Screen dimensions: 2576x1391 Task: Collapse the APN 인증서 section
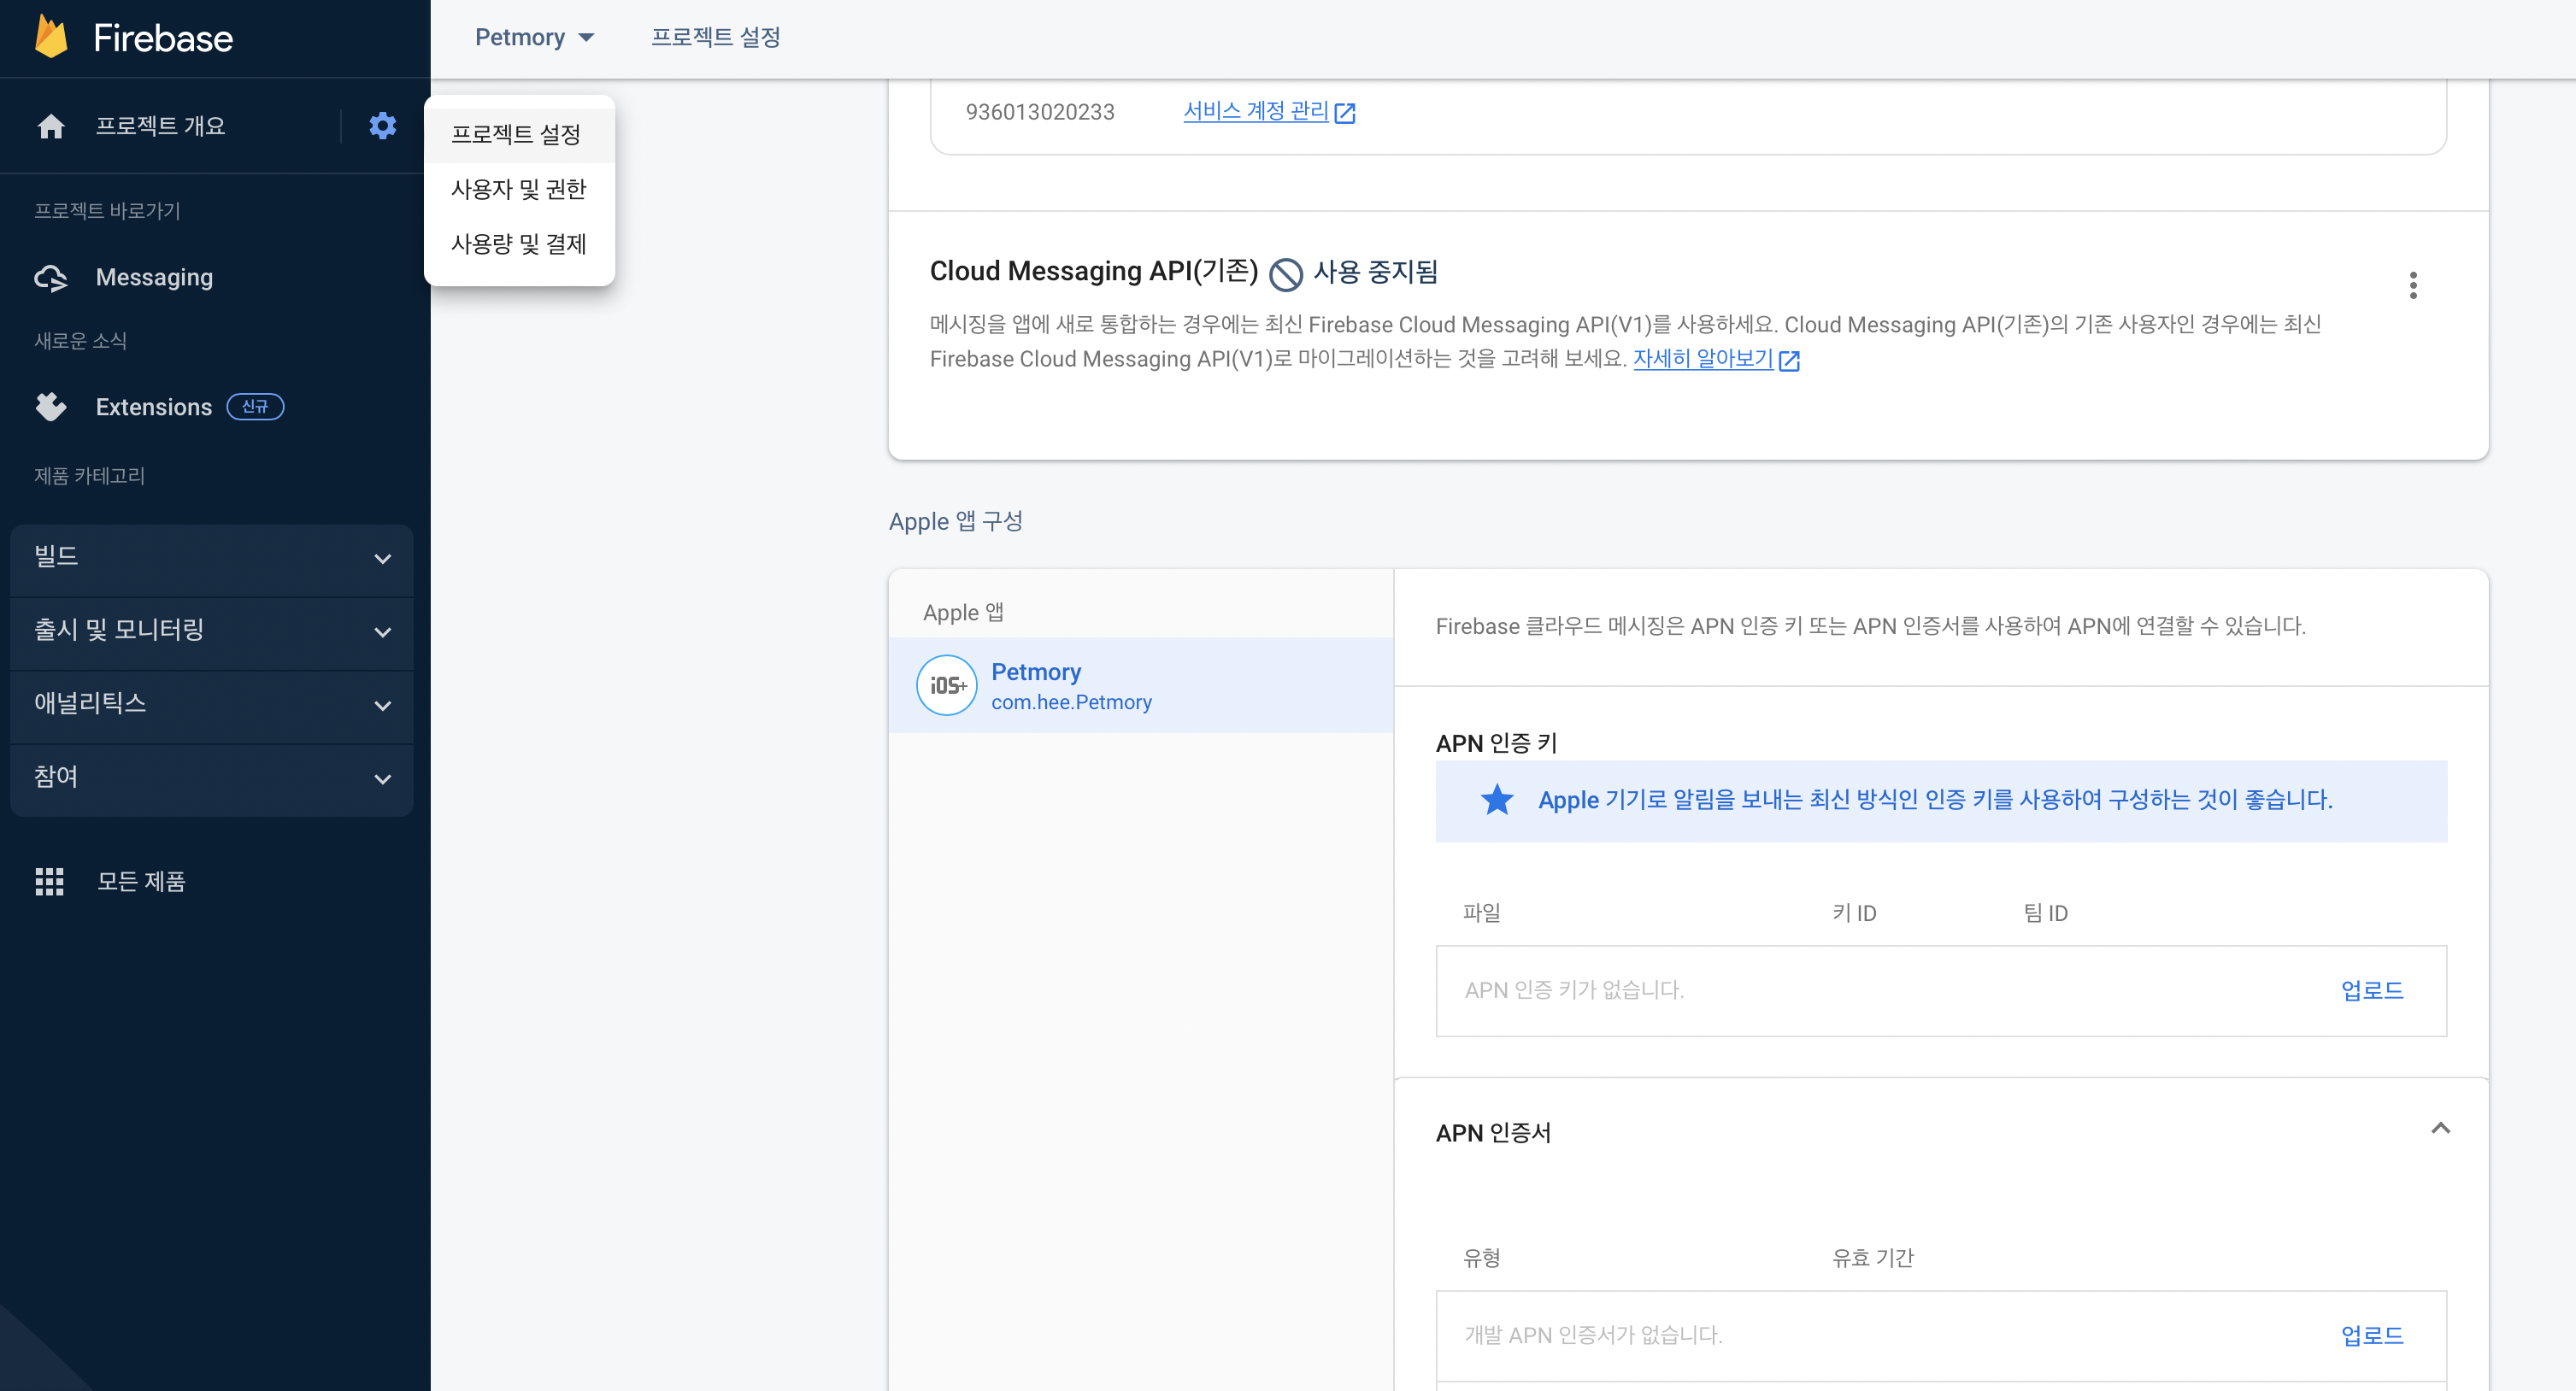2440,1129
